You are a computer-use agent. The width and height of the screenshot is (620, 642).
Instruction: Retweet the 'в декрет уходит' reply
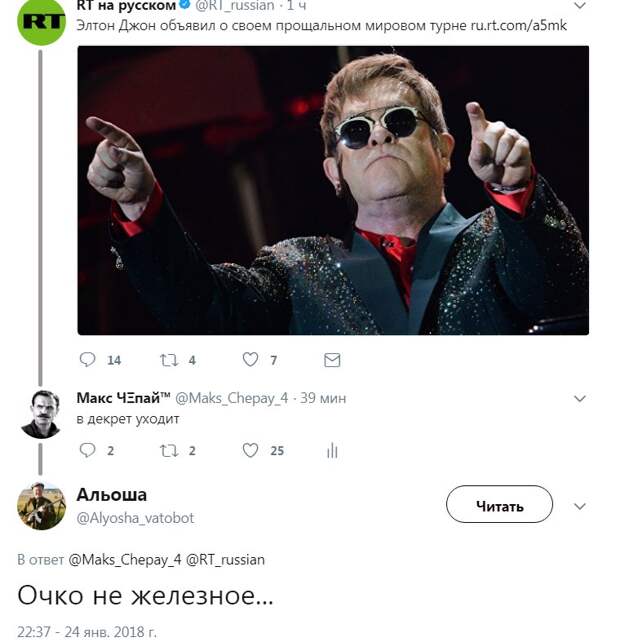[169, 450]
